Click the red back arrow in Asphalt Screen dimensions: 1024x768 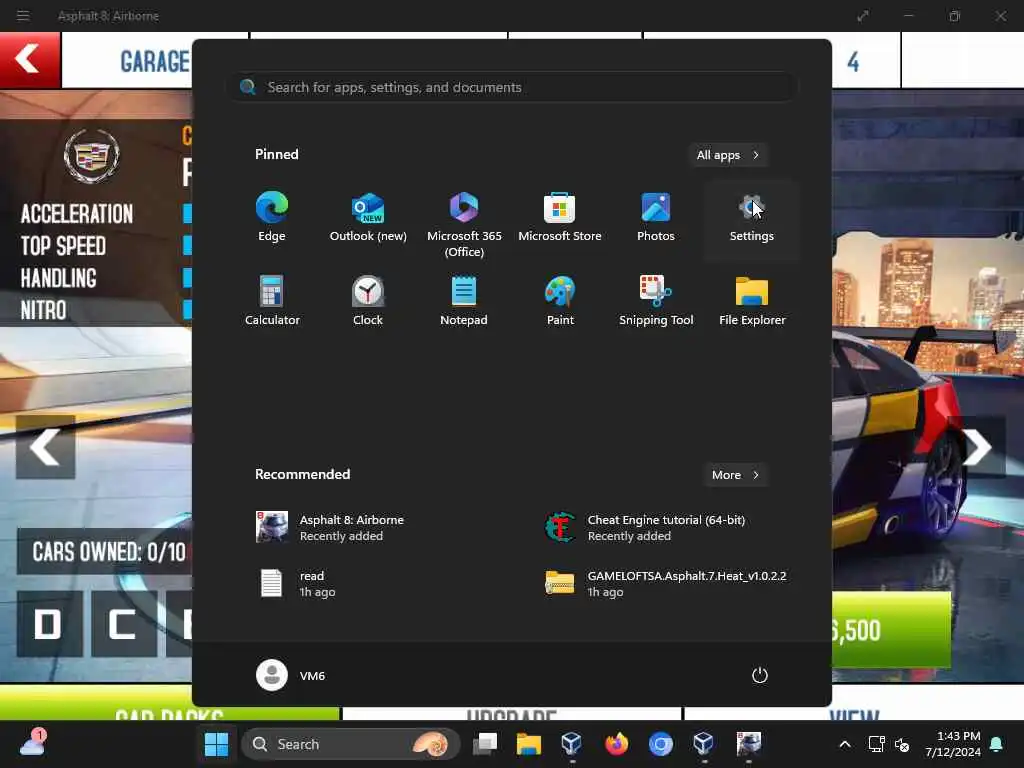[30, 59]
